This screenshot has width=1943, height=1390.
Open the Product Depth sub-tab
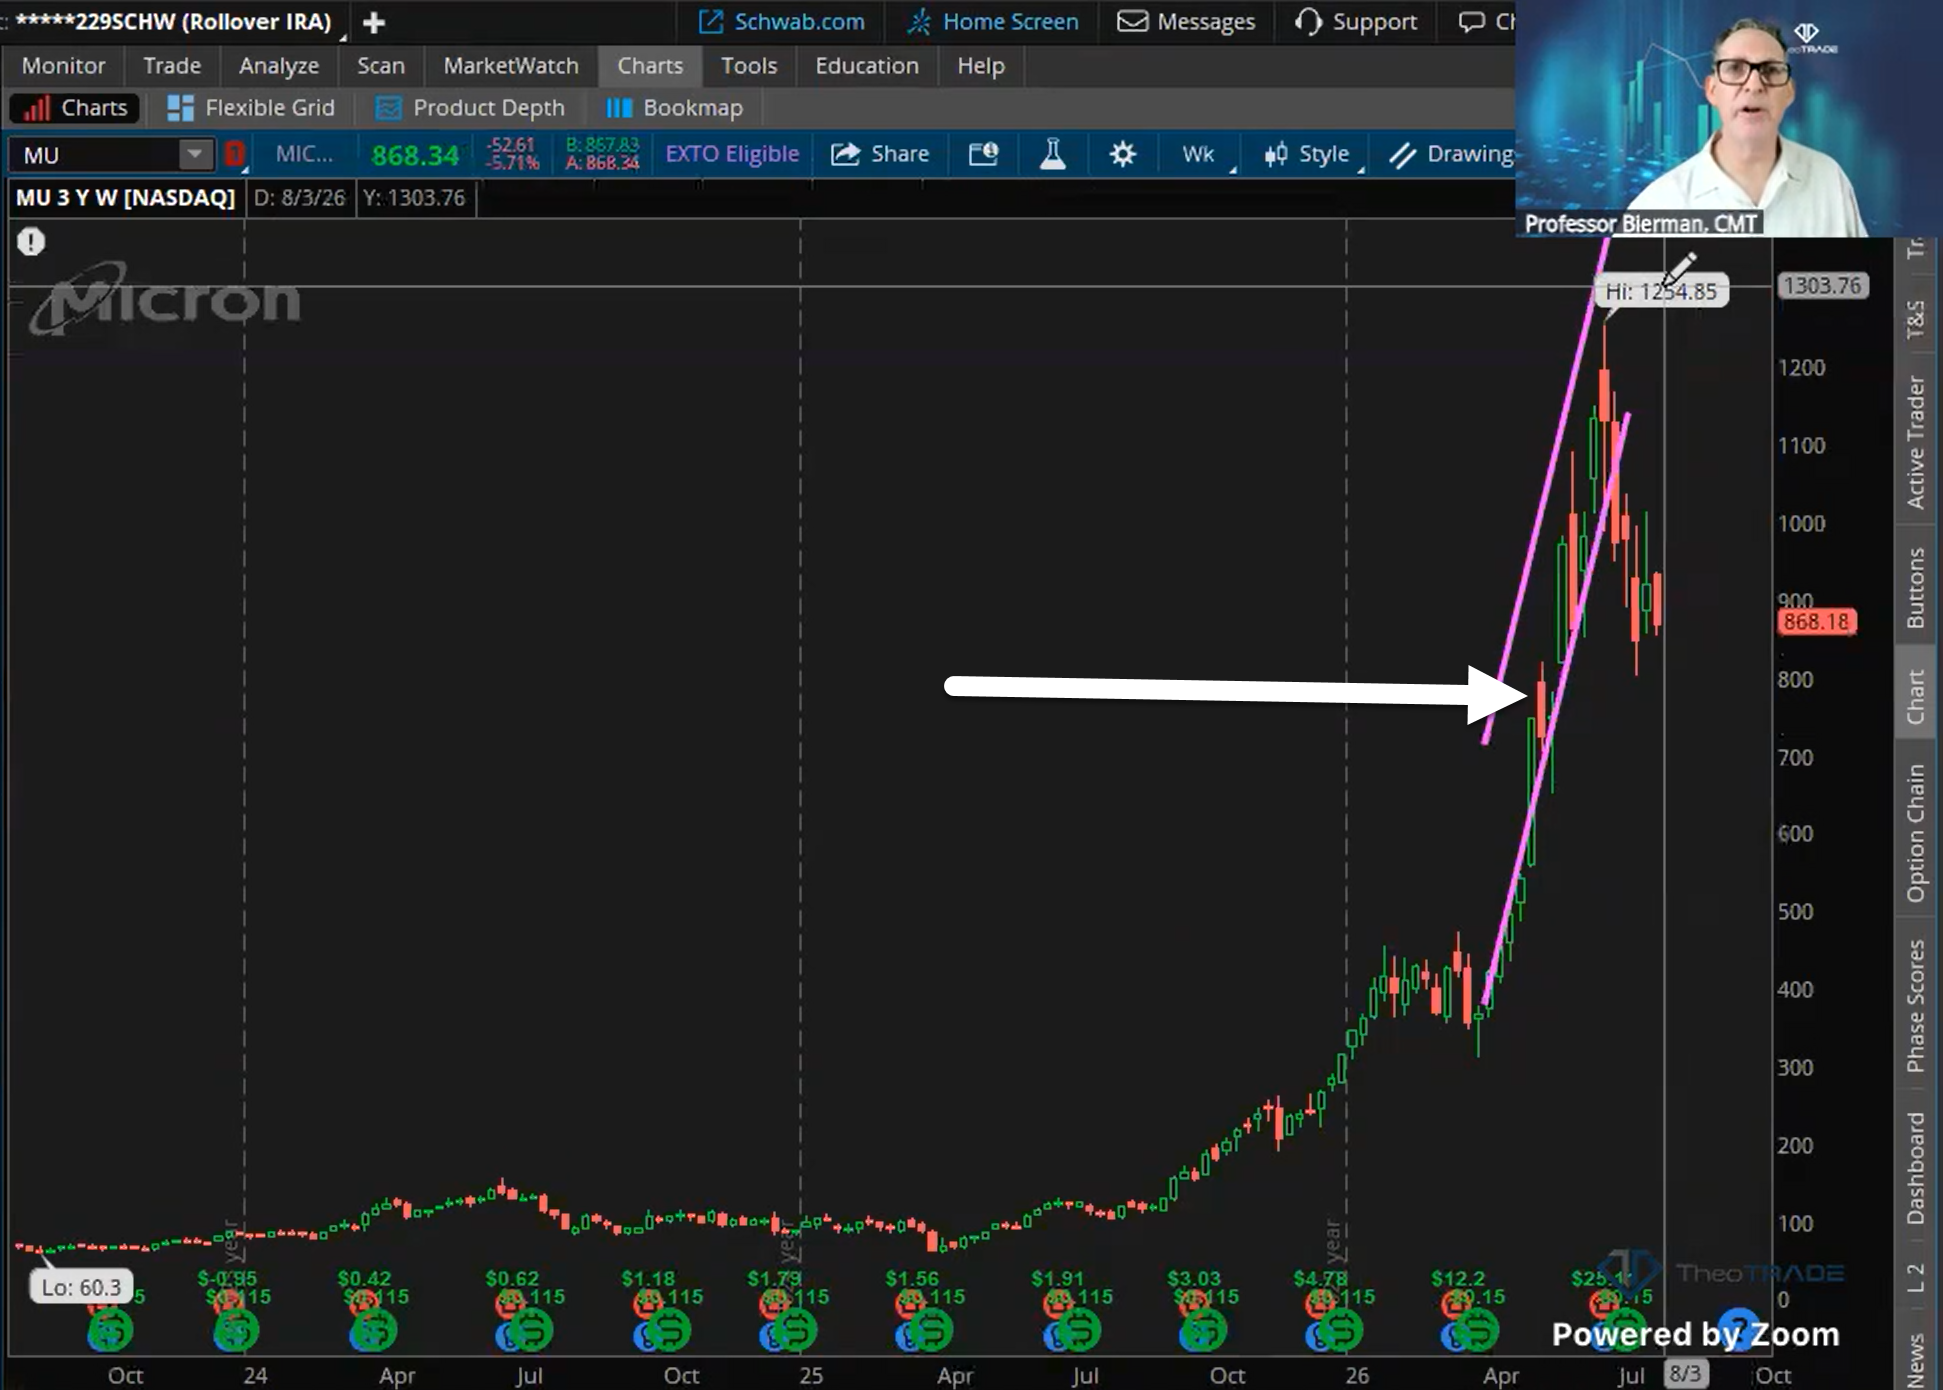[x=470, y=108]
